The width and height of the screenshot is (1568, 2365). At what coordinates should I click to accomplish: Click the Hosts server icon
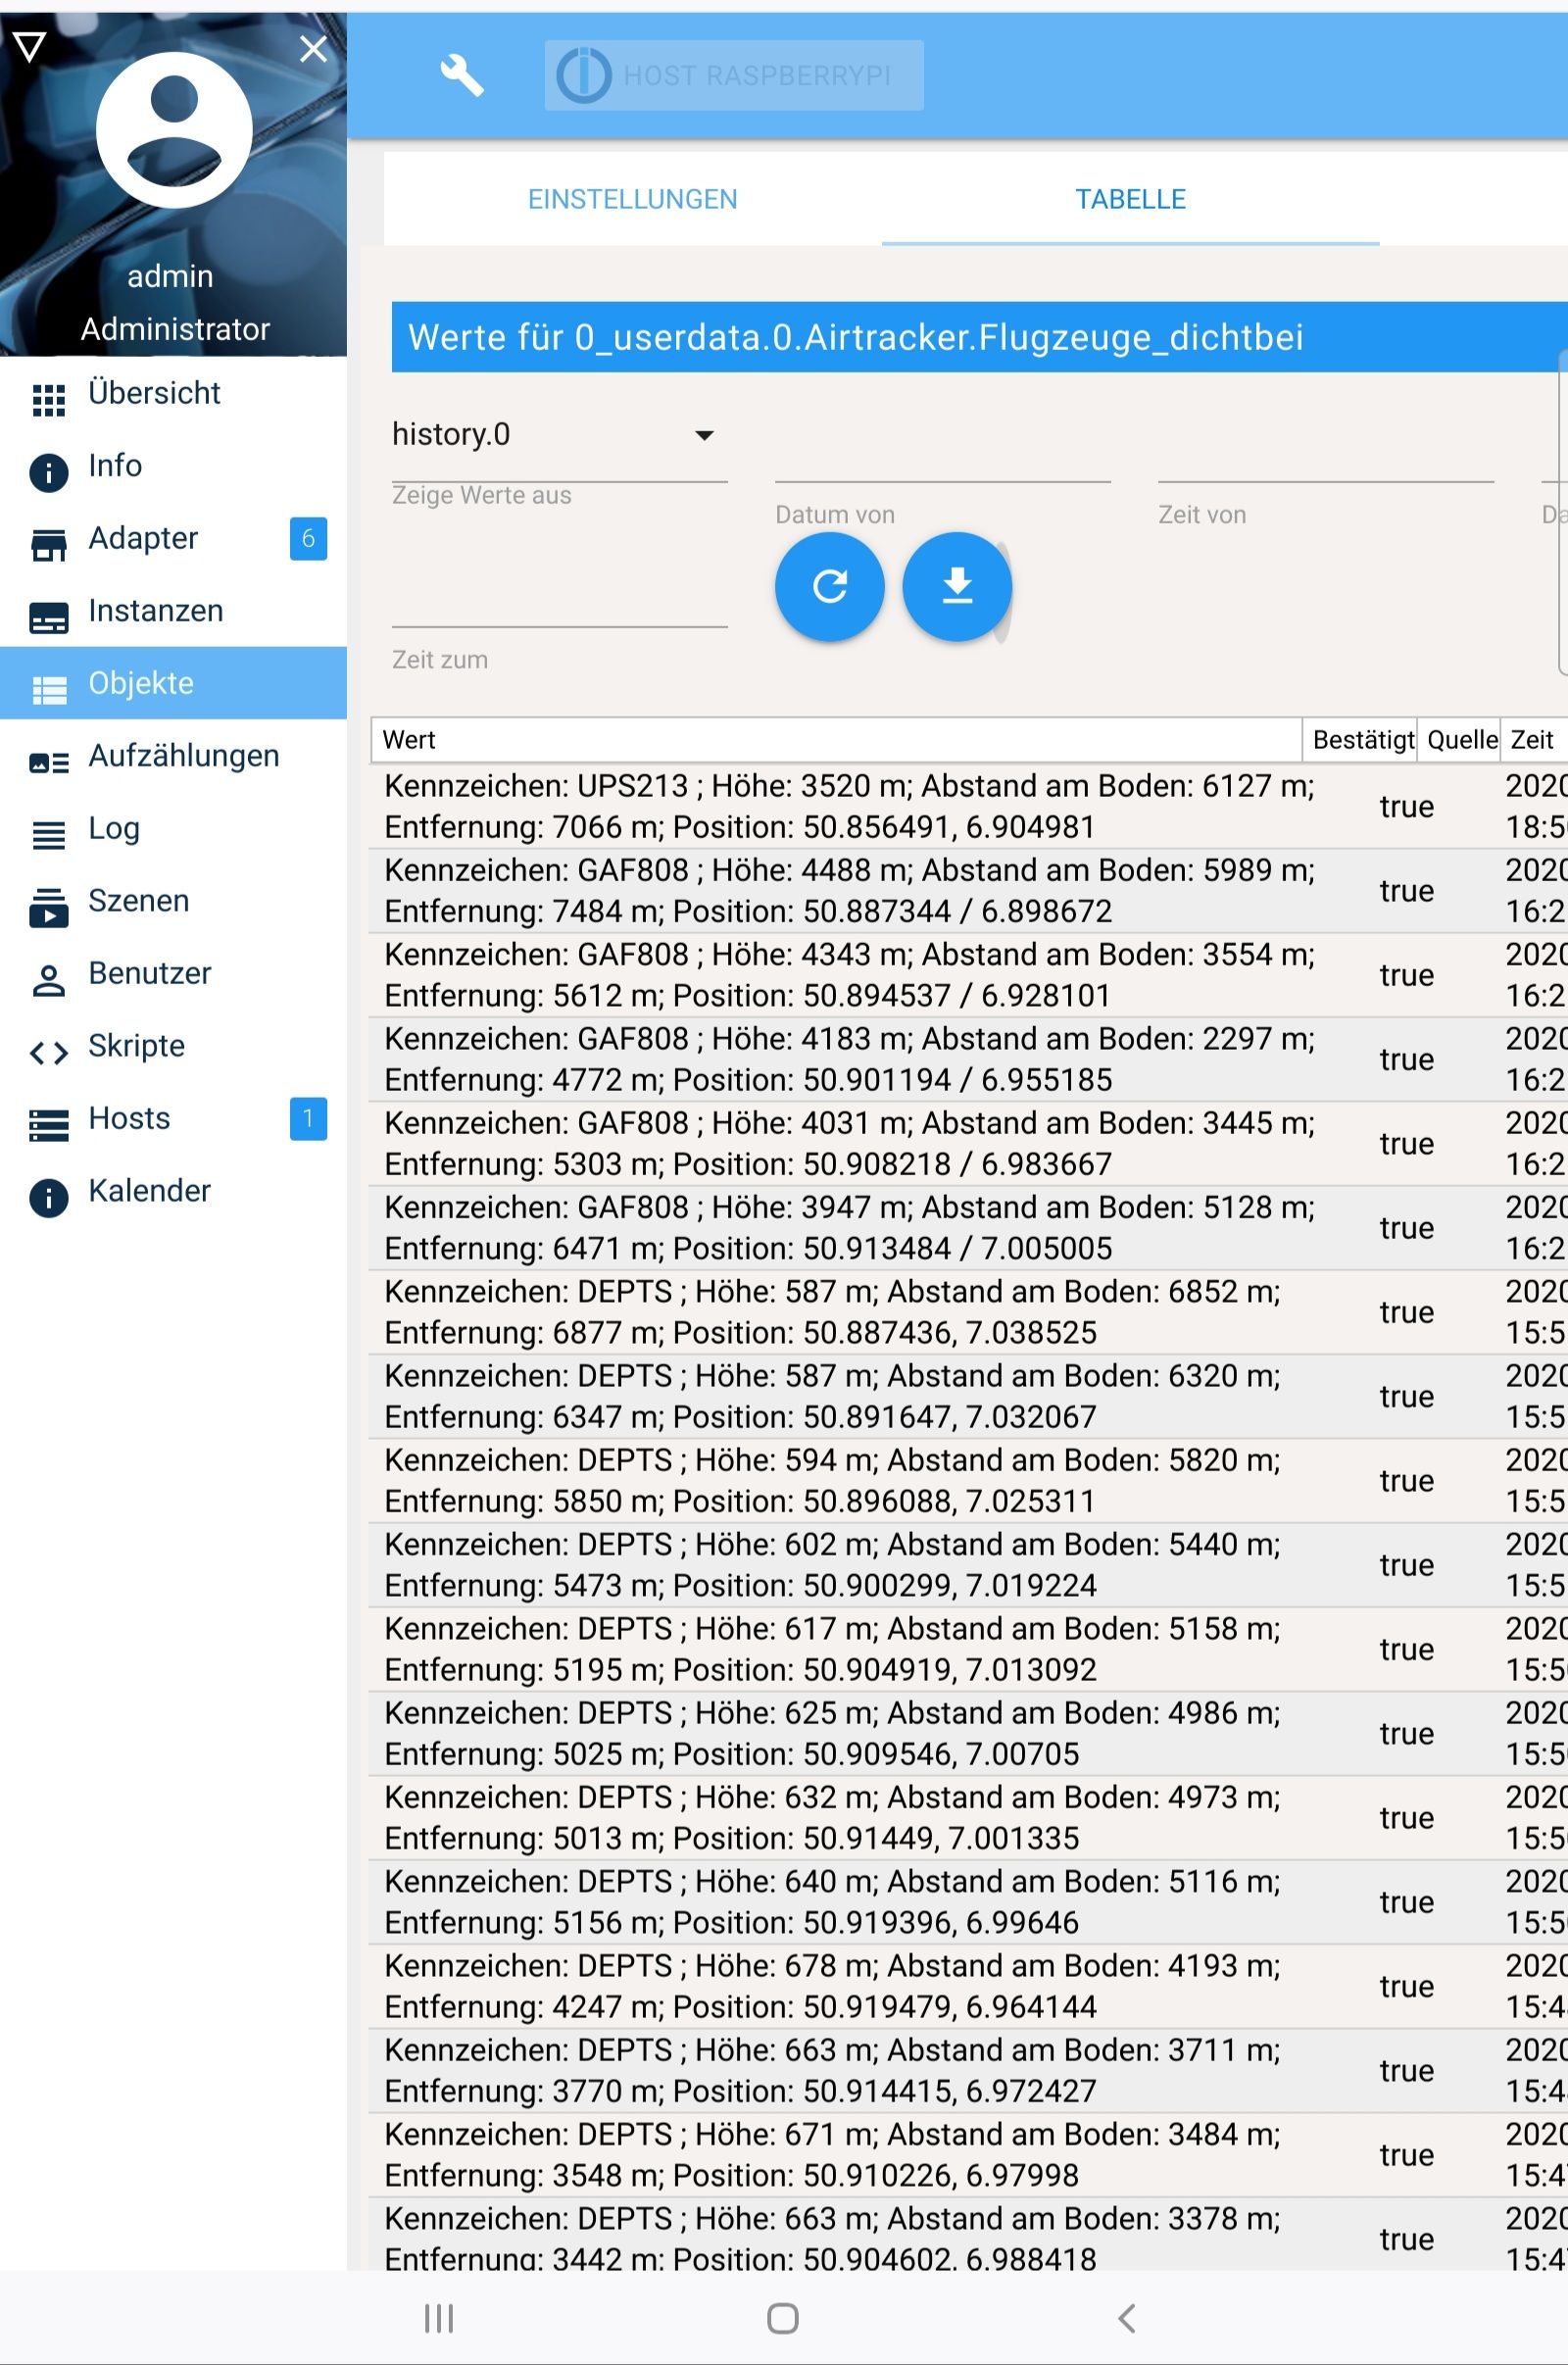point(48,1125)
